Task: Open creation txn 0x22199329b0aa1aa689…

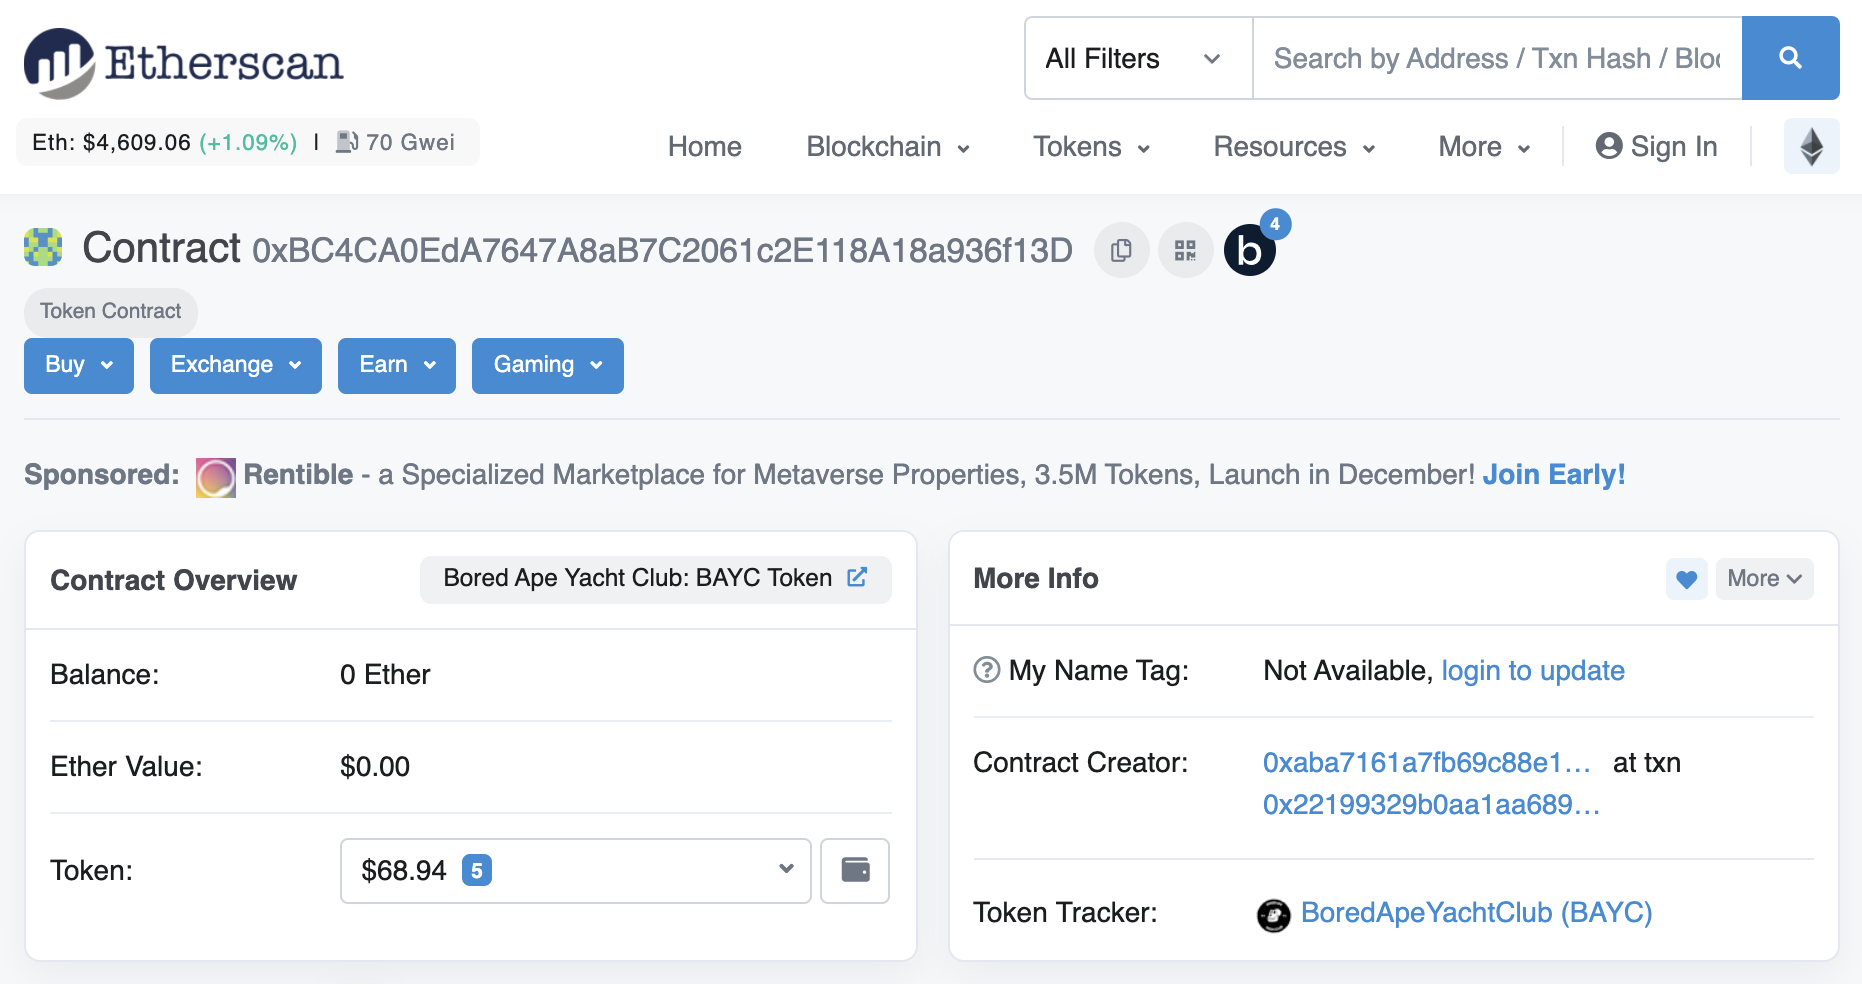Action: (1431, 805)
